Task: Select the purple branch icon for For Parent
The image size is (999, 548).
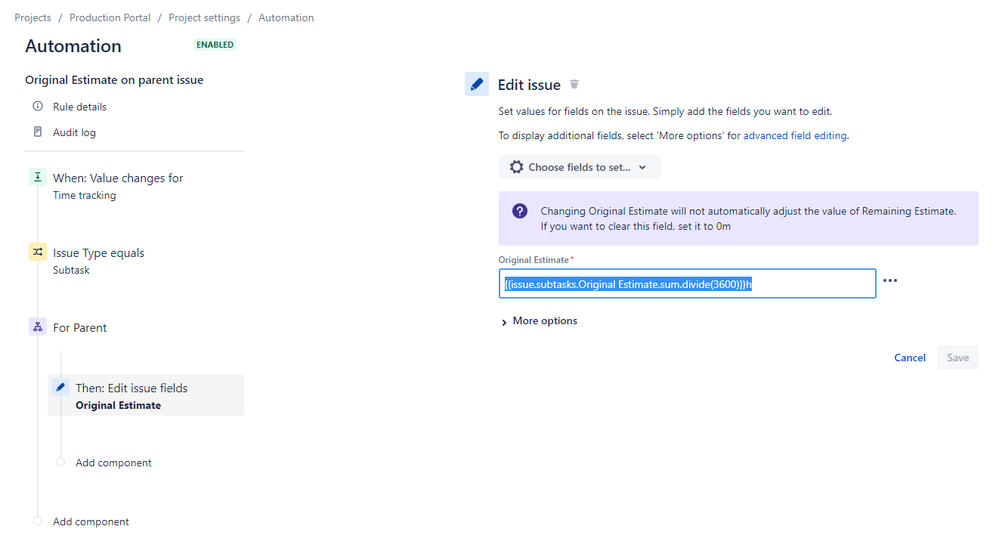Action: coord(38,327)
